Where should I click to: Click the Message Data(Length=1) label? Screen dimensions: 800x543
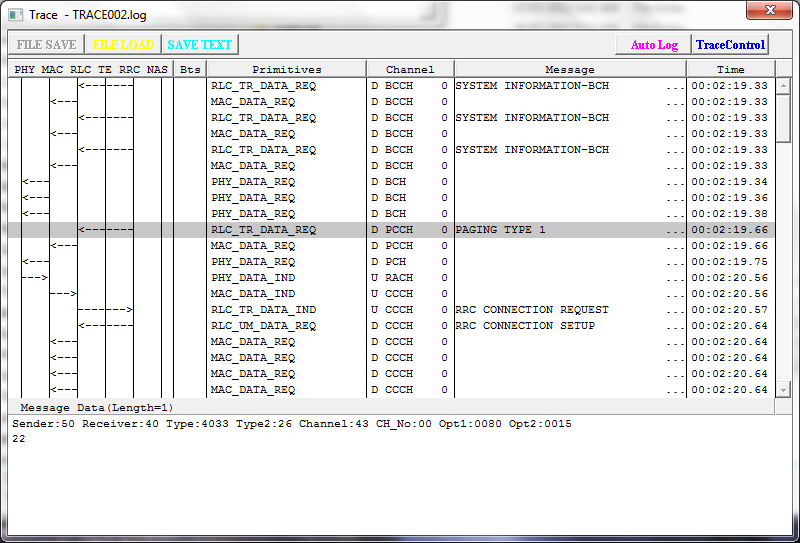coord(97,408)
